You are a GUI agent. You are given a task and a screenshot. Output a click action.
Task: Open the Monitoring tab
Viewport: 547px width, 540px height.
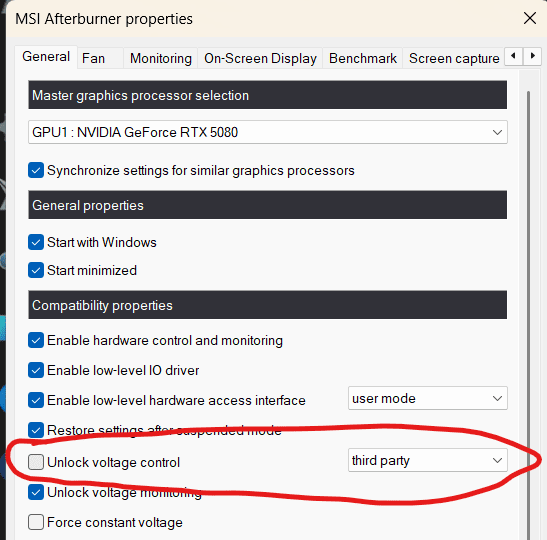point(160,58)
